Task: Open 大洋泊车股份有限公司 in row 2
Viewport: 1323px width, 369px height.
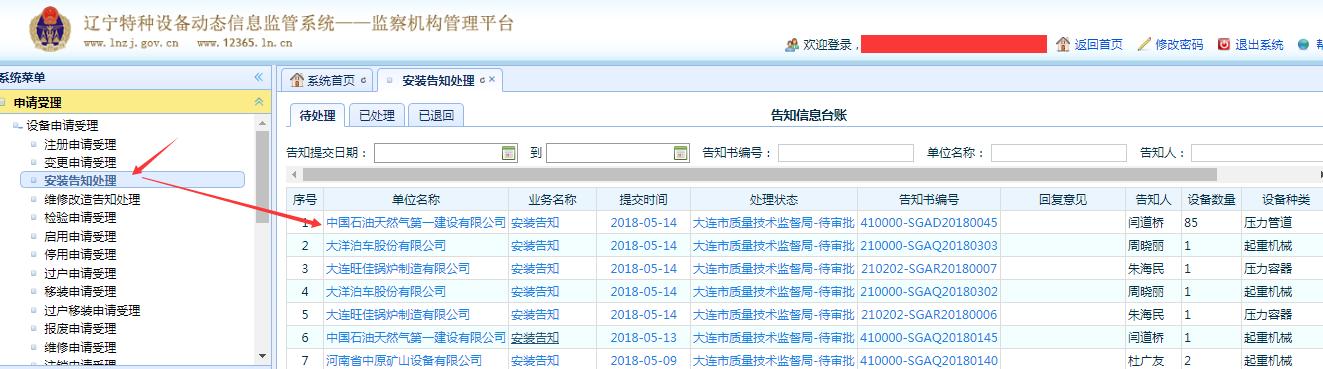Action: pos(386,245)
